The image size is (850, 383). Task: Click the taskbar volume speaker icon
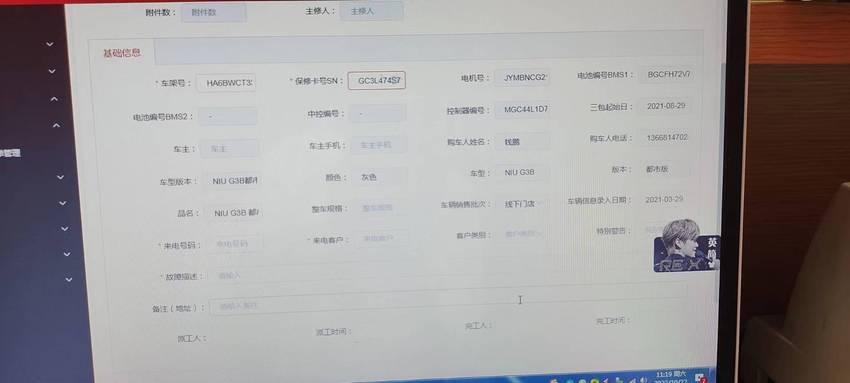click(643, 380)
